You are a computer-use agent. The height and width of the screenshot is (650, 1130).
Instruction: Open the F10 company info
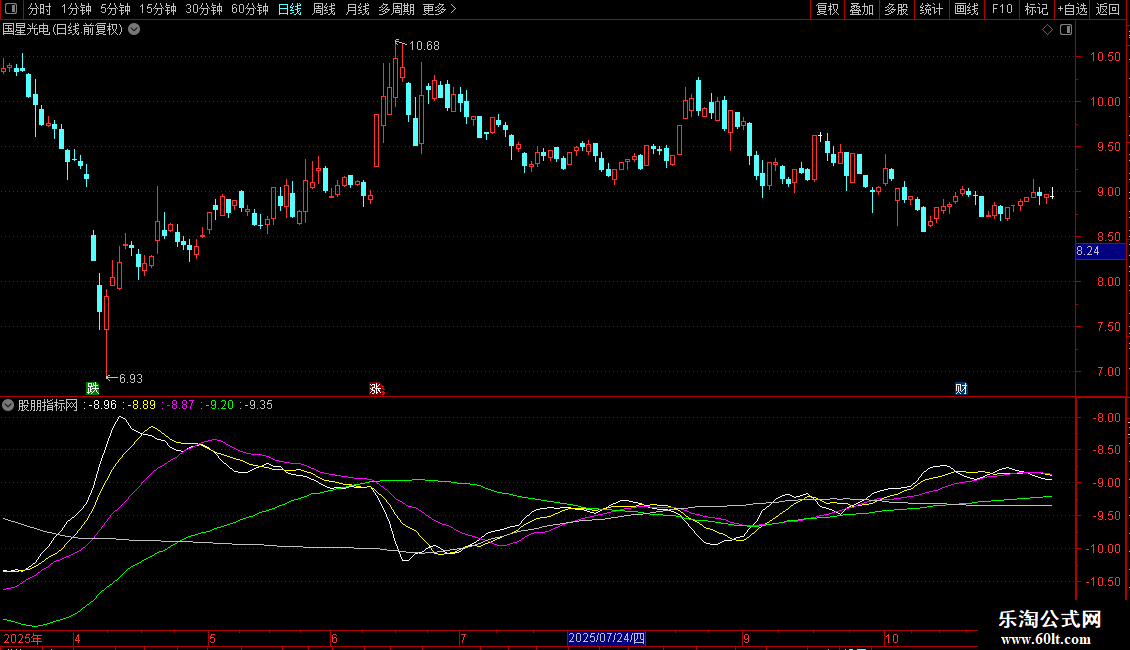[1002, 10]
